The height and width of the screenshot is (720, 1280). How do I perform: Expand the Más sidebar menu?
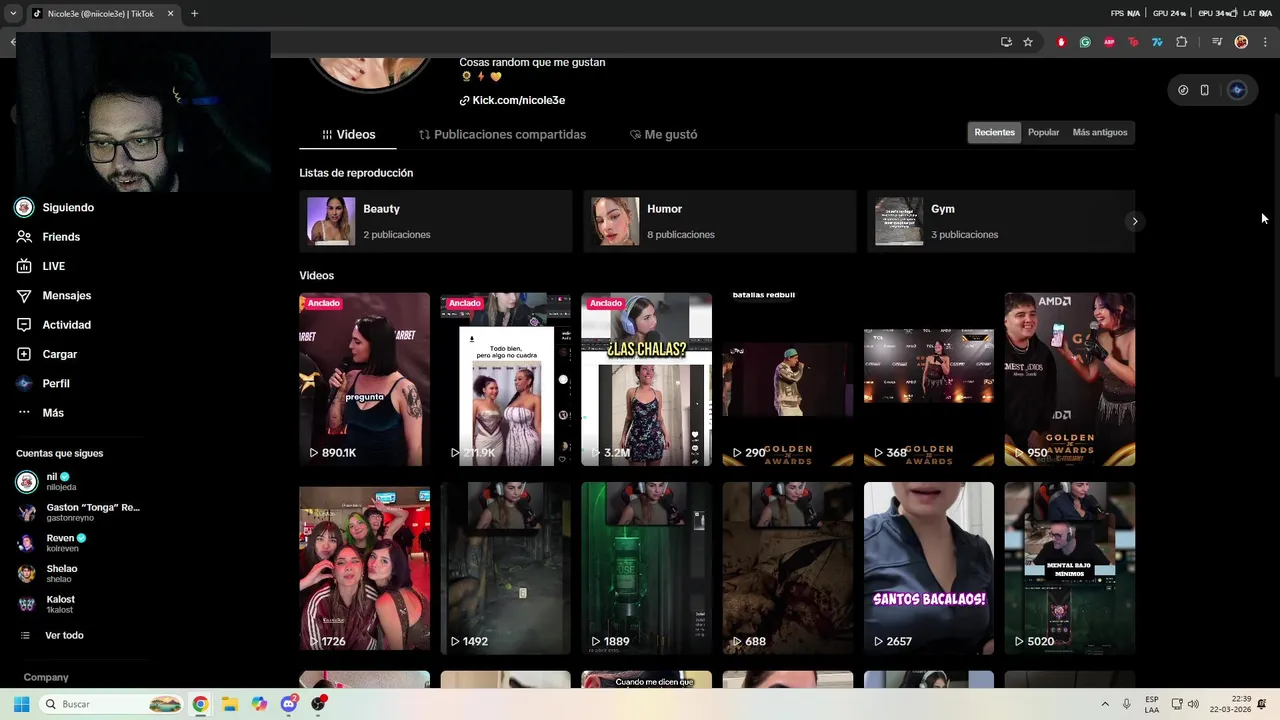coord(40,413)
